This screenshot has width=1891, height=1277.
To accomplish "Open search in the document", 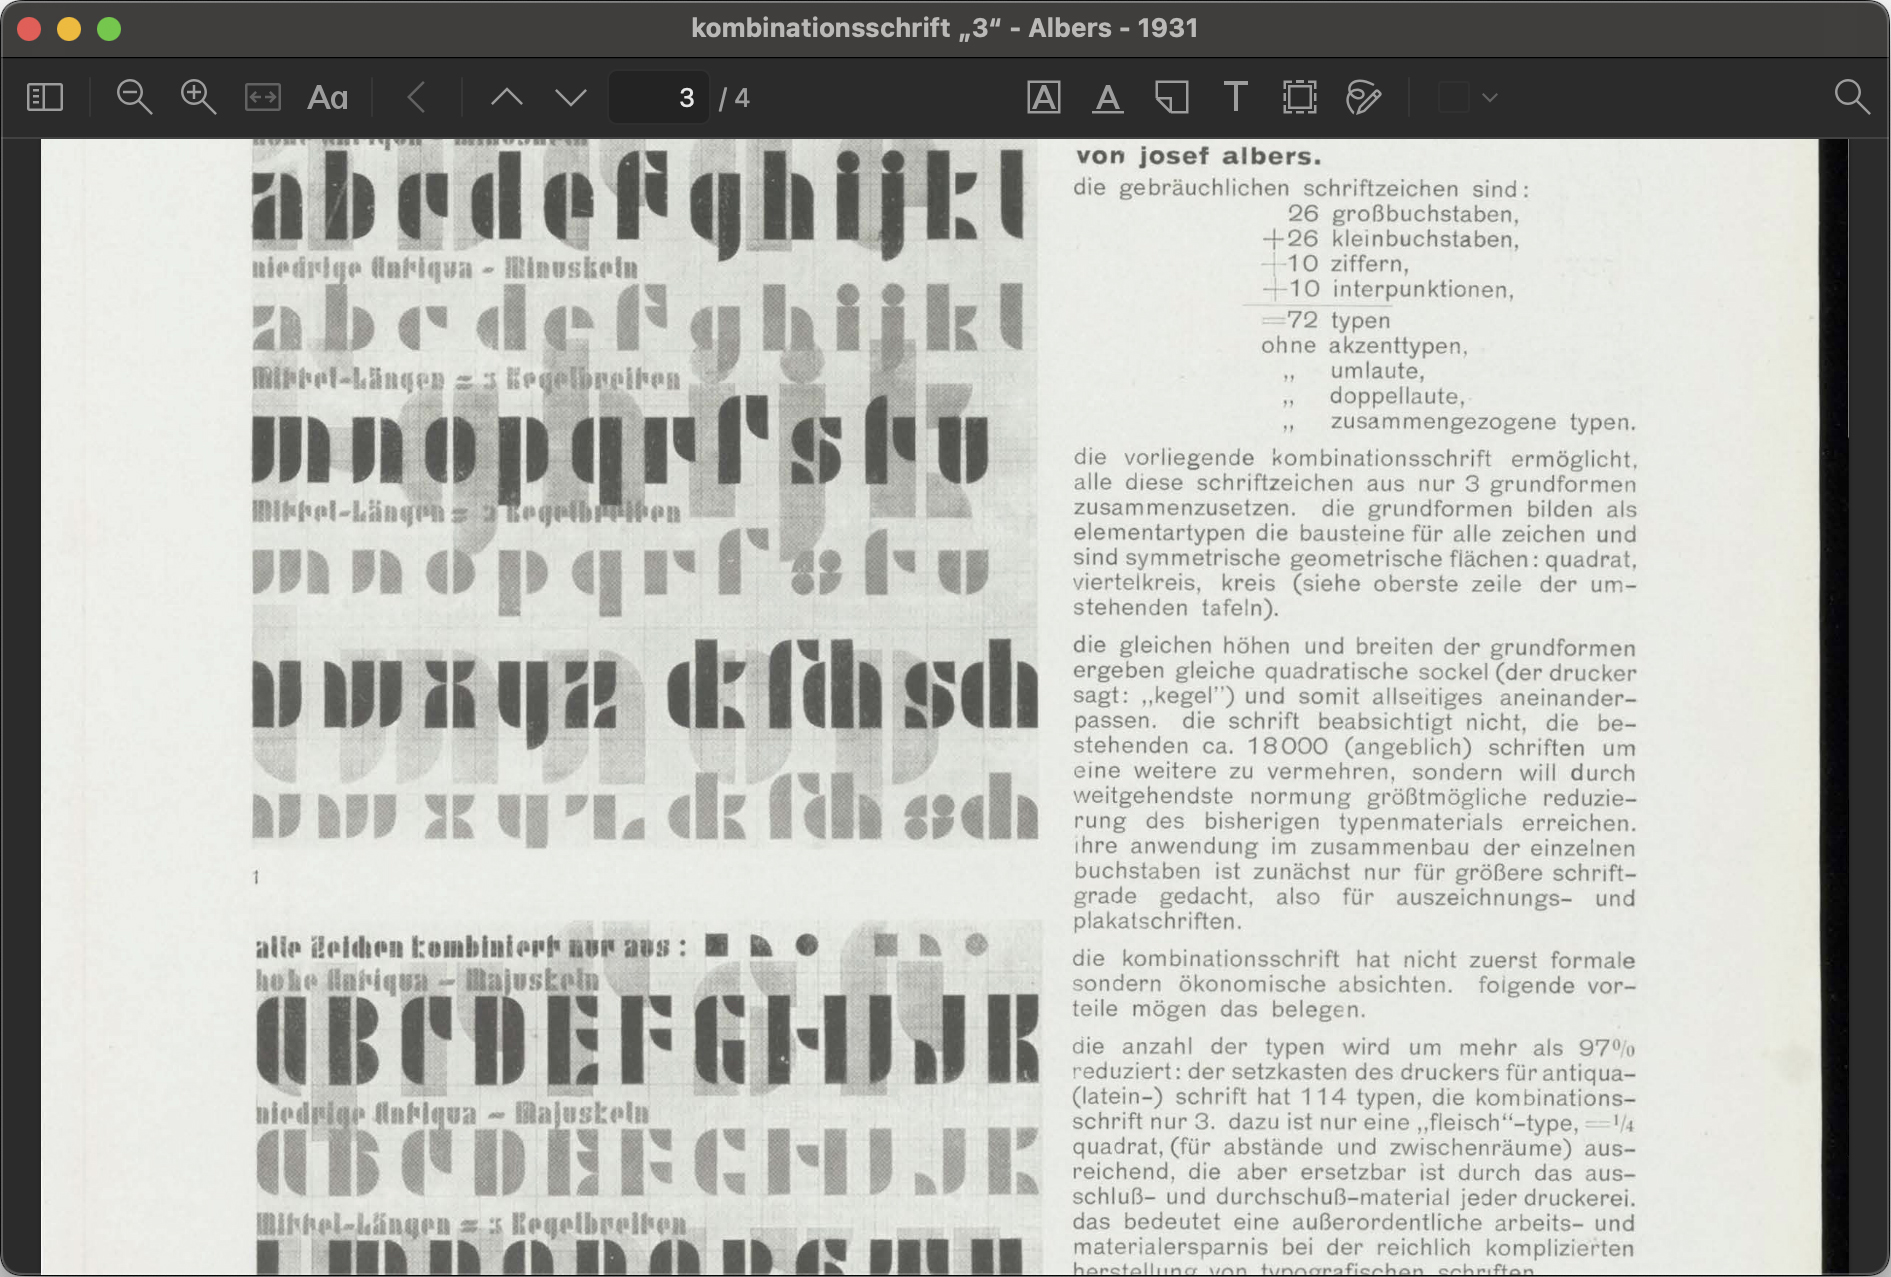I will click(1852, 98).
